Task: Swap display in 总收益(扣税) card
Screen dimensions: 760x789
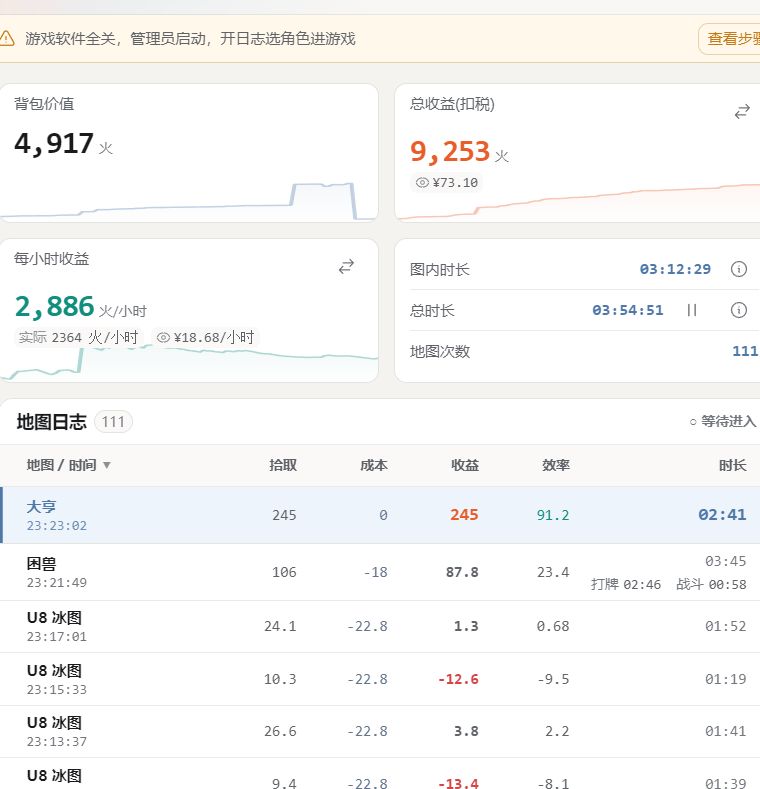Action: coord(742,112)
